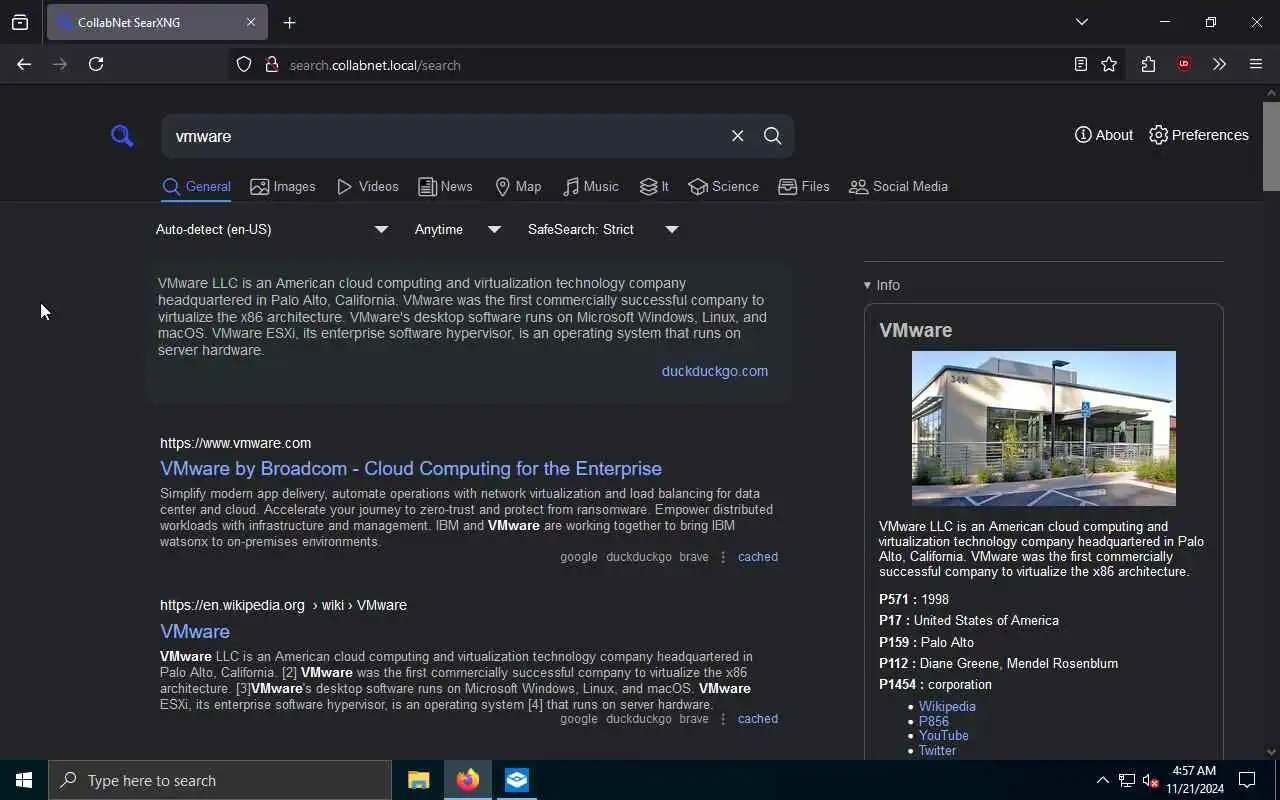
Task: Open the language Auto-detect dropdown
Action: point(271,229)
